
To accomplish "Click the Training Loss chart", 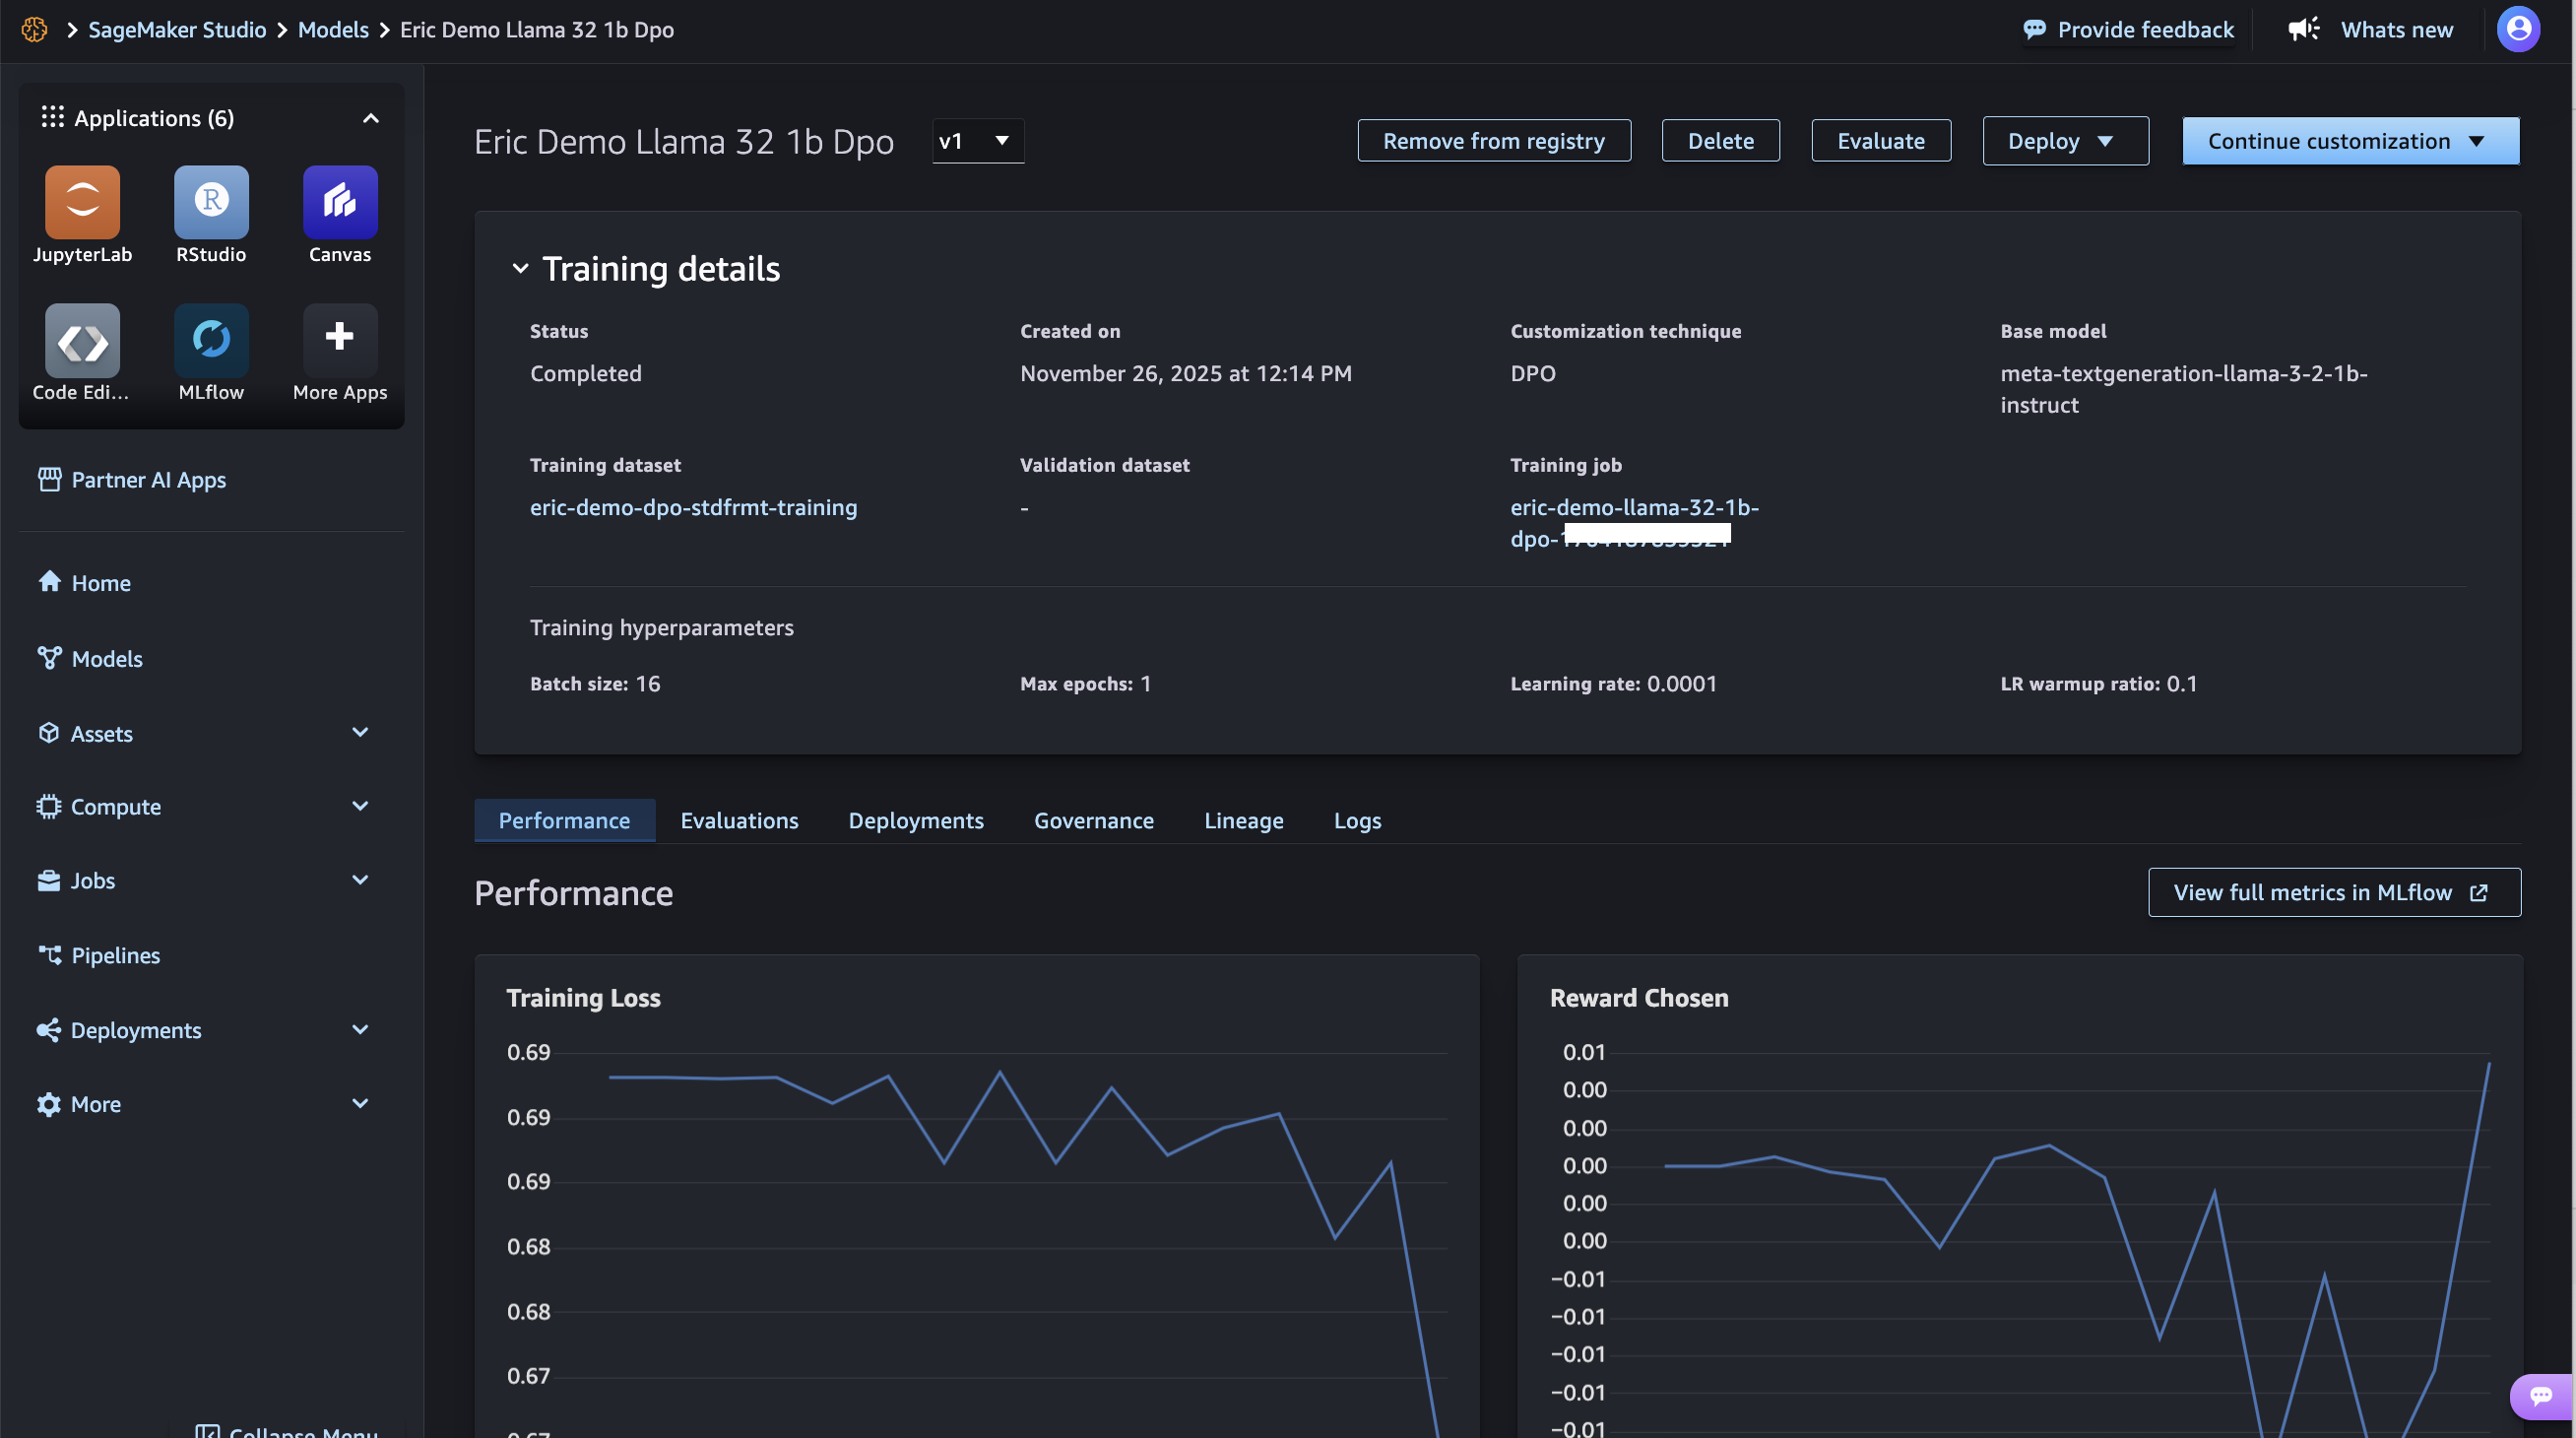I will (x=977, y=1196).
